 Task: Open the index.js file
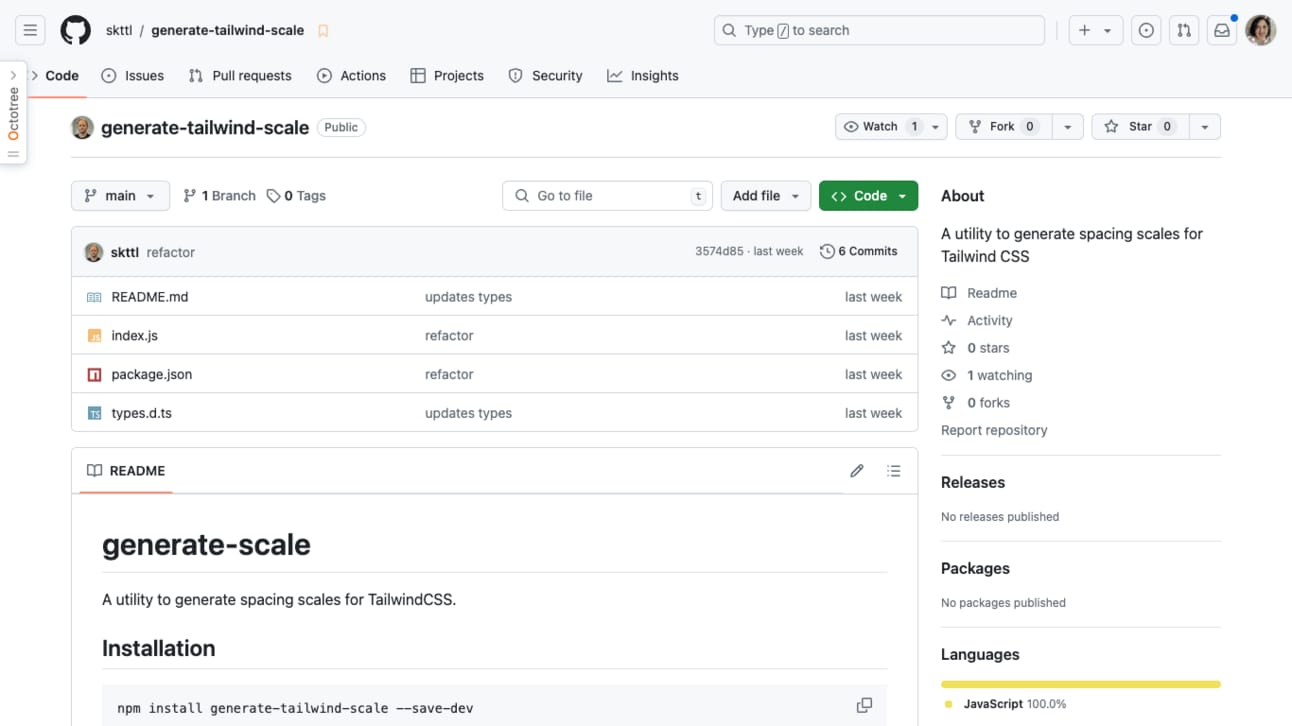pos(134,336)
